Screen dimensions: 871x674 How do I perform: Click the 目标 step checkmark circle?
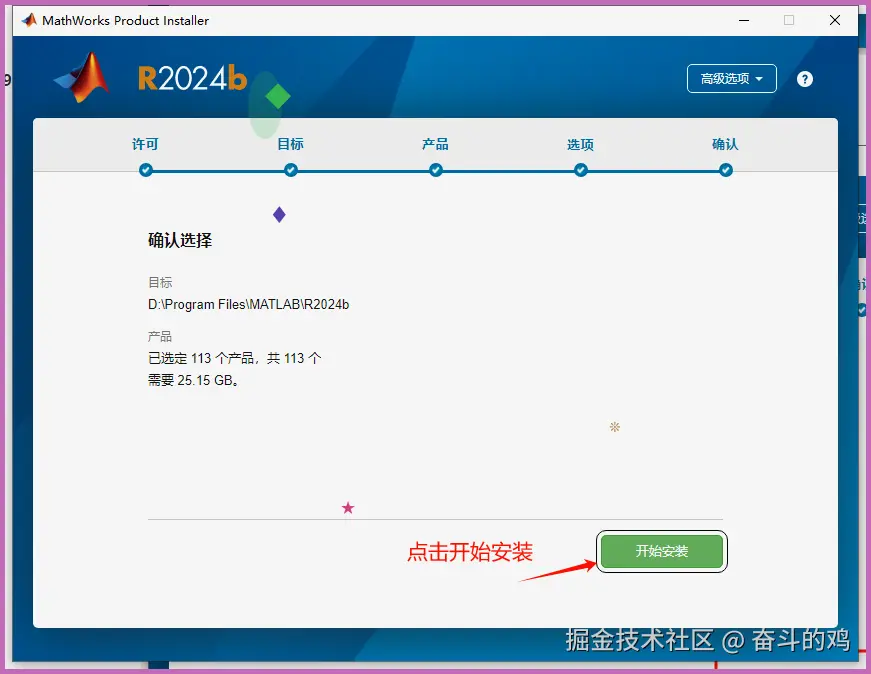point(291,170)
